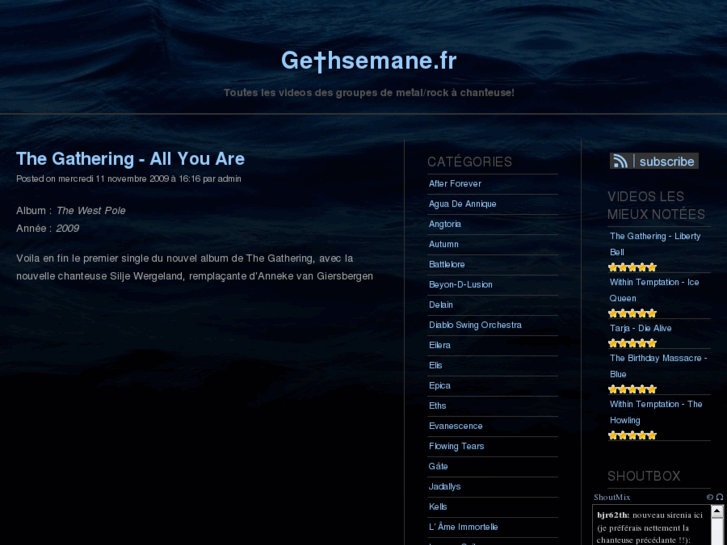The width and height of the screenshot is (727, 545).
Task: Click the ShoutMix link in shoutbox
Action: (612, 497)
